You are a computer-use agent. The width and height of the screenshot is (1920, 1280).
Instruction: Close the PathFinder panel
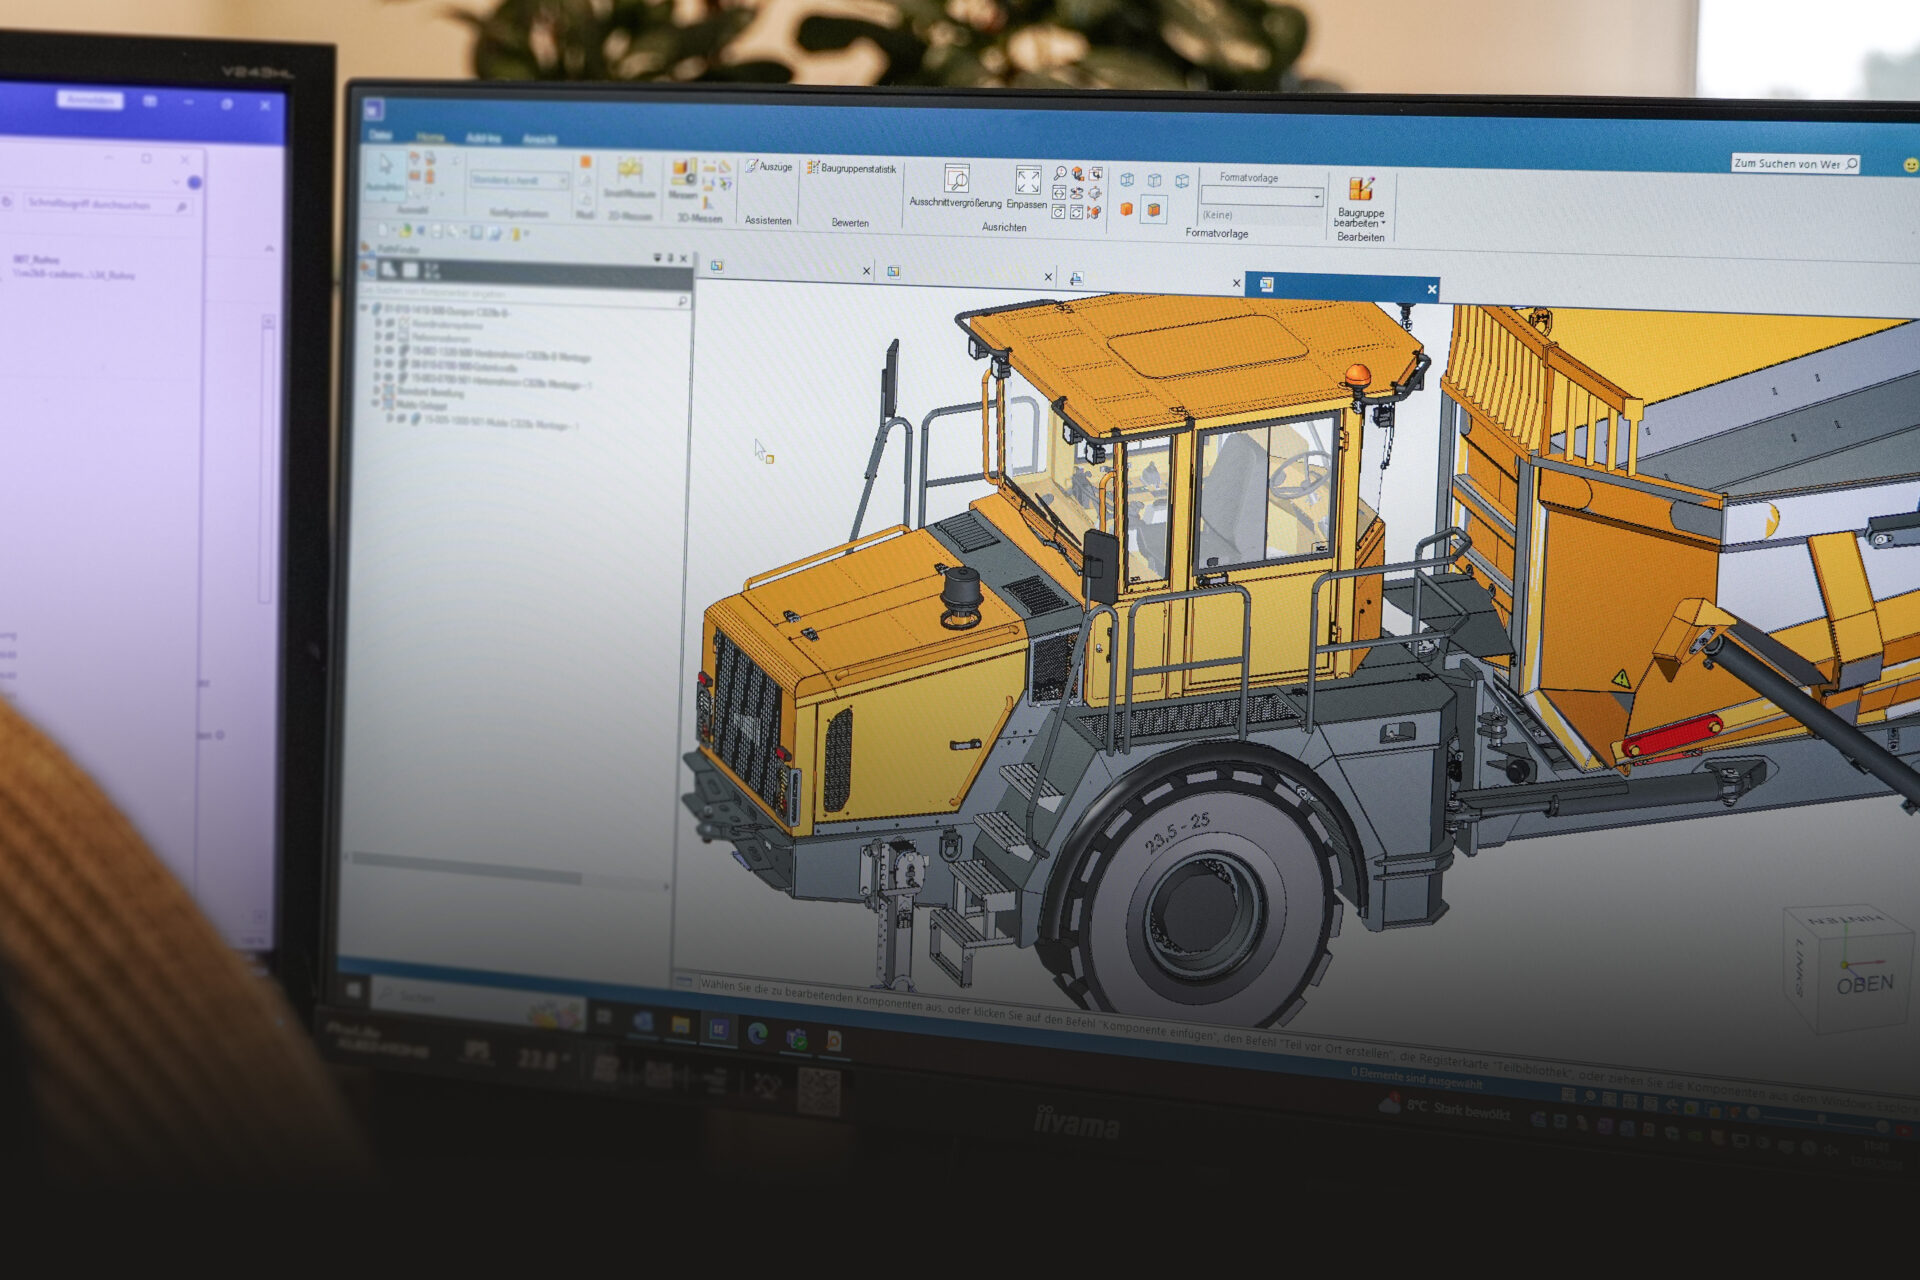coord(683,259)
